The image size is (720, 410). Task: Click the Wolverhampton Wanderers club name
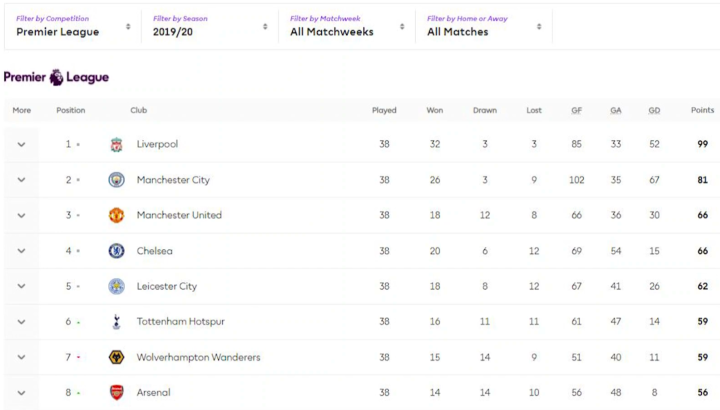[x=198, y=357]
